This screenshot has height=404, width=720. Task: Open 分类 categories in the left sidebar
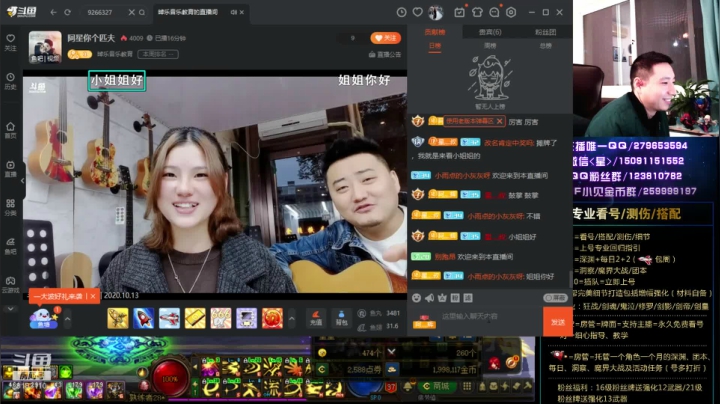click(11, 207)
